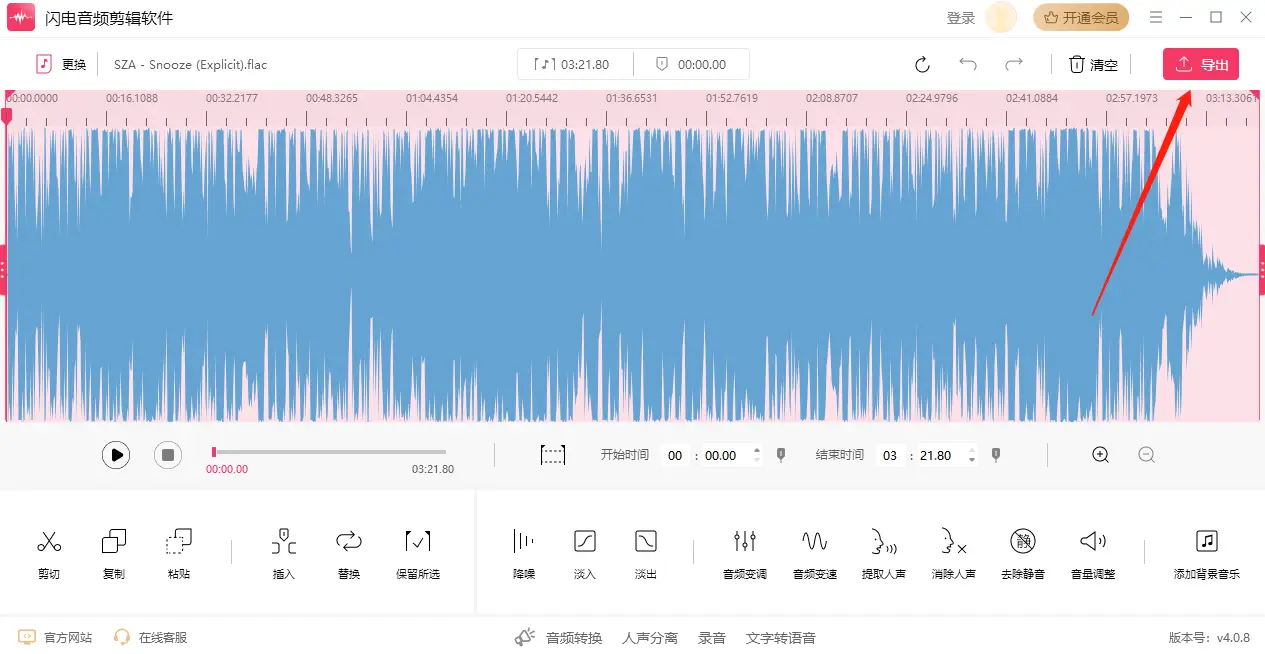Click the file name SZA - Snooze (Explicit).flac
Viewport: 1265px width, 654px height.
[x=190, y=64]
